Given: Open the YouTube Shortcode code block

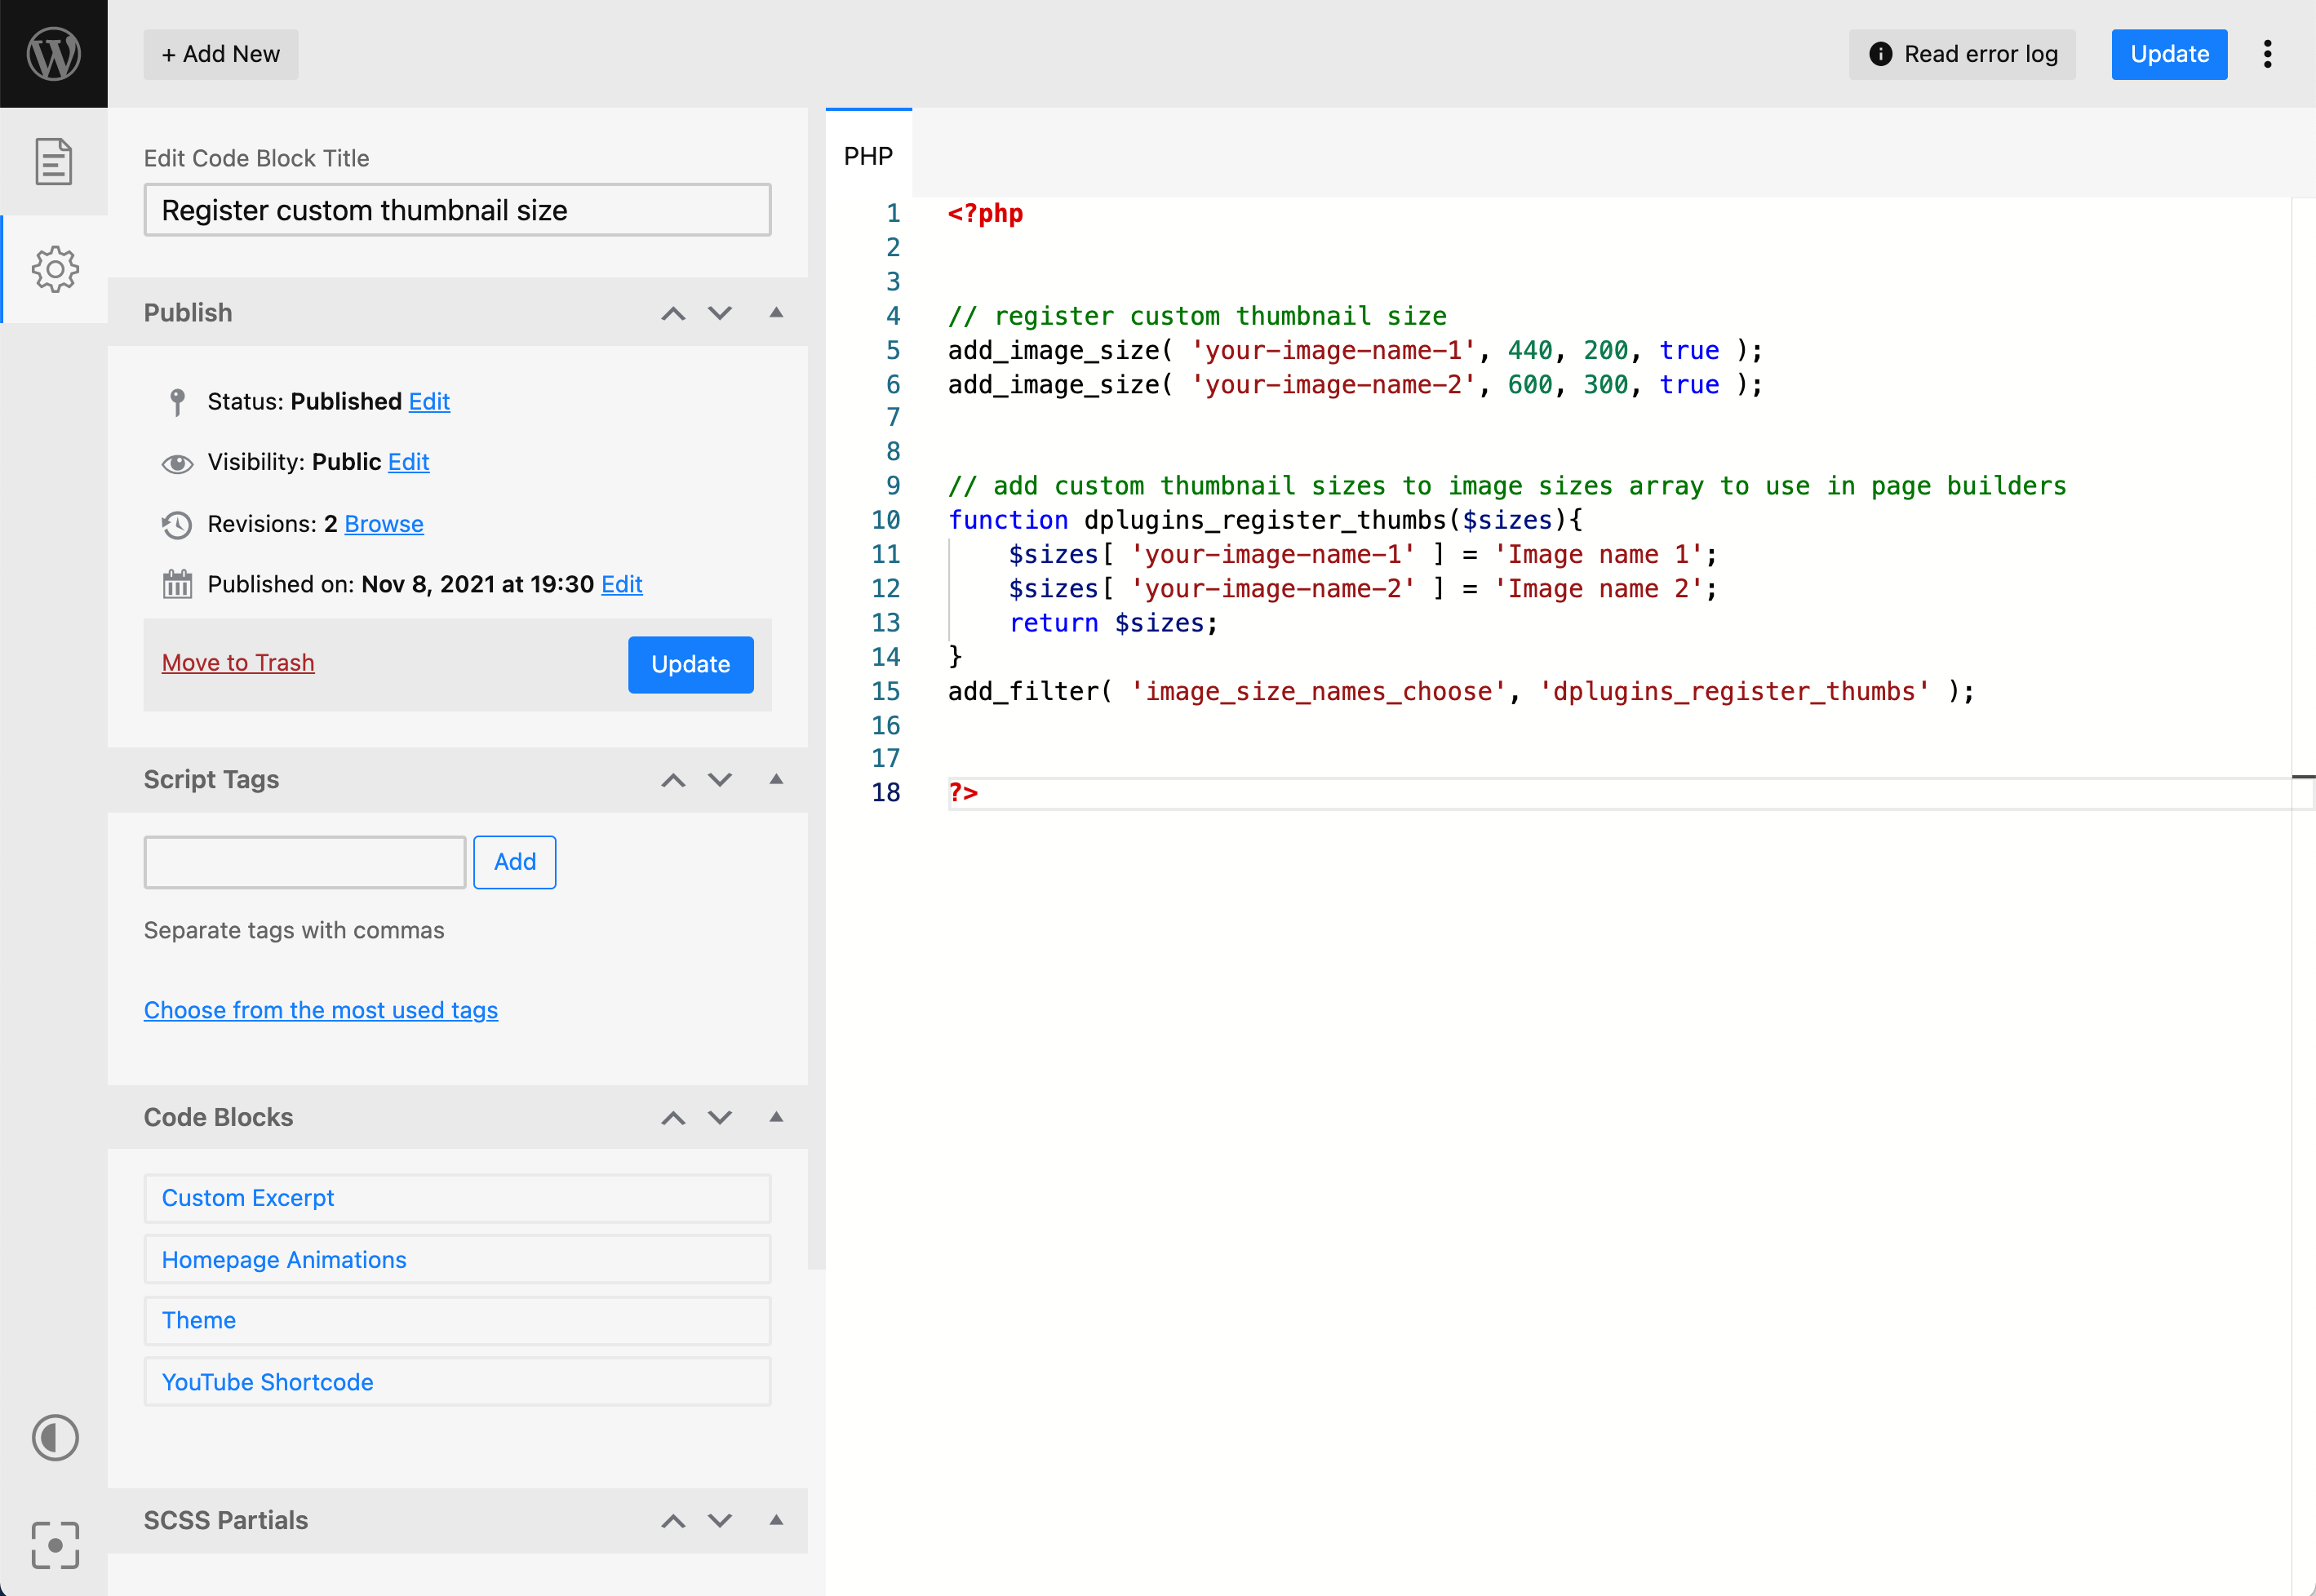Looking at the screenshot, I should coord(457,1381).
